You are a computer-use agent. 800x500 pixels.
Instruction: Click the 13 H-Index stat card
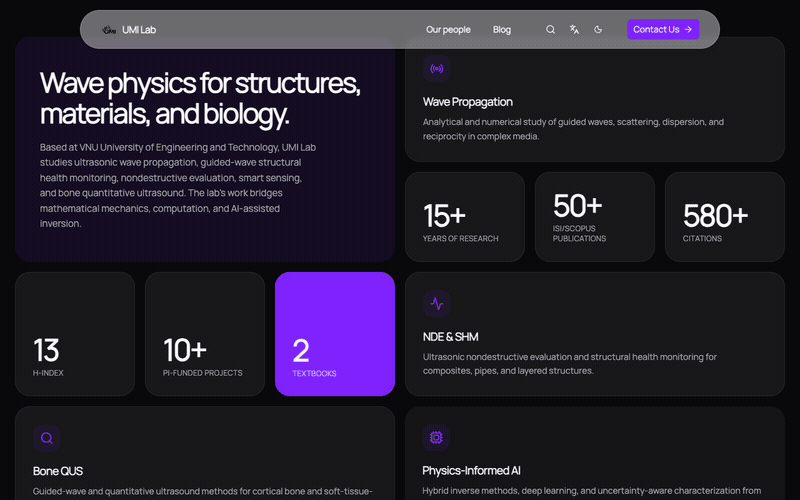75,334
